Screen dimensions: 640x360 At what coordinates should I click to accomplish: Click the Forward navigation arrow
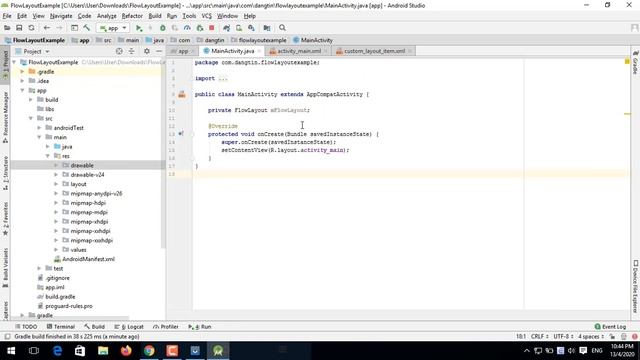click(x=59, y=28)
